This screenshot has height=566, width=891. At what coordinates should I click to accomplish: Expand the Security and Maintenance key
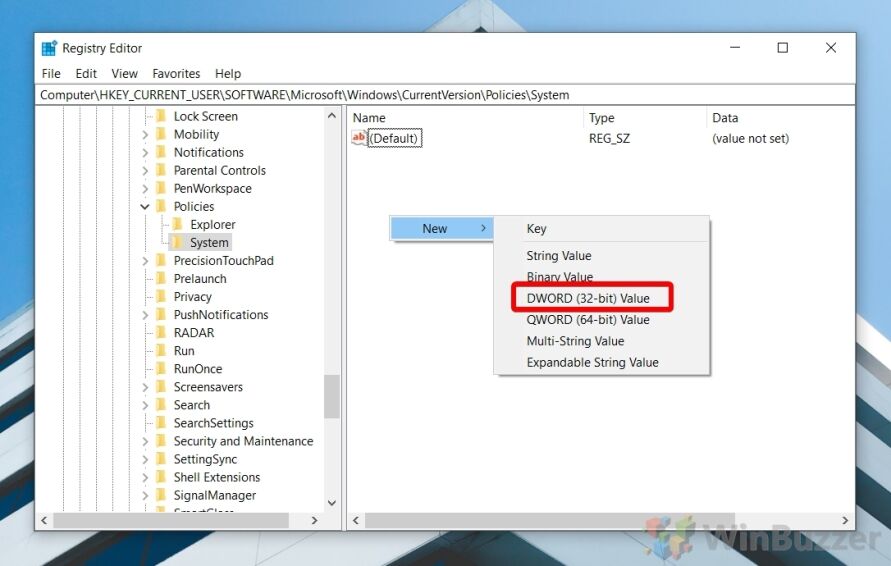click(x=145, y=442)
